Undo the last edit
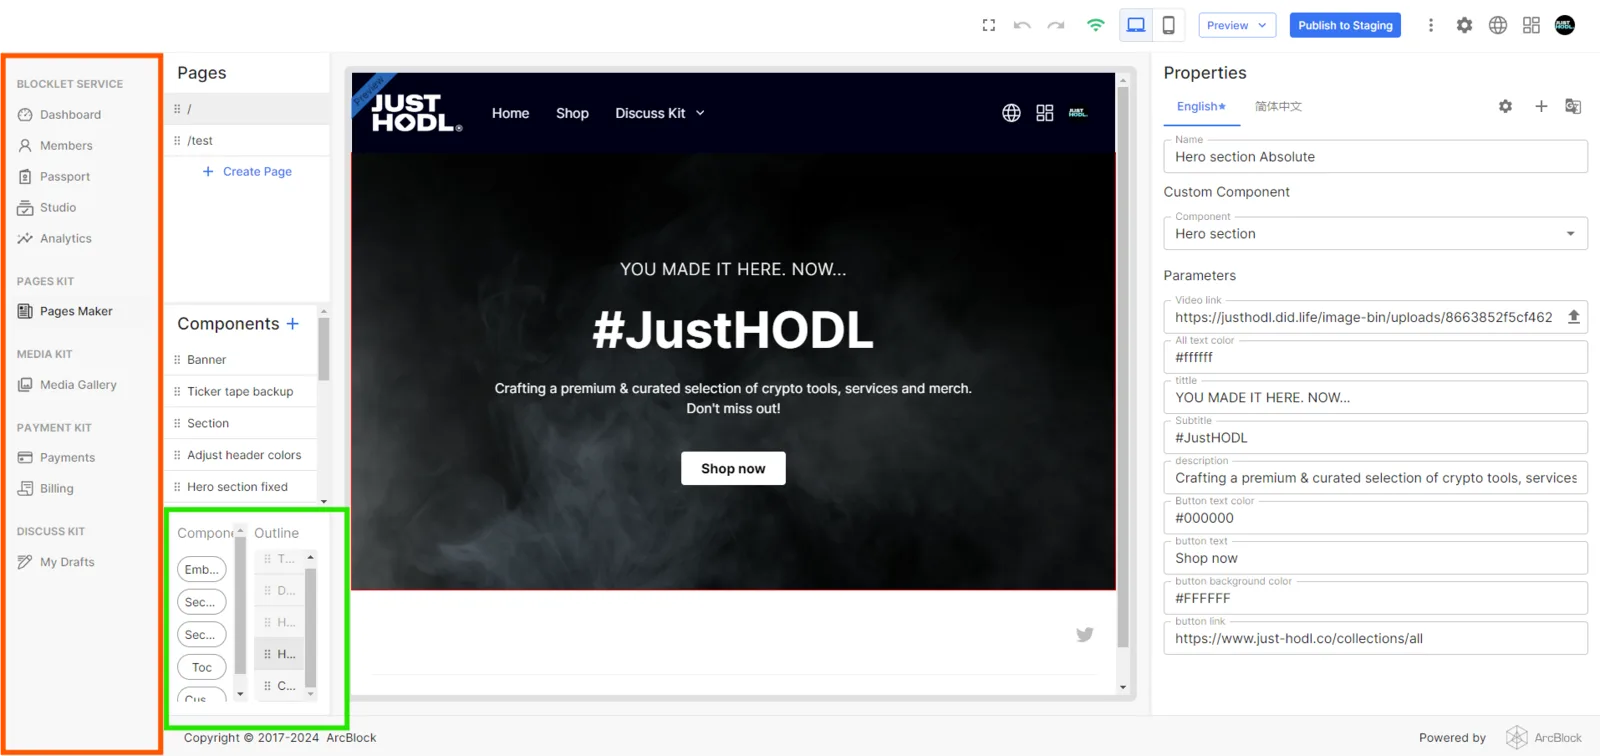This screenshot has width=1600, height=756. [x=1022, y=25]
